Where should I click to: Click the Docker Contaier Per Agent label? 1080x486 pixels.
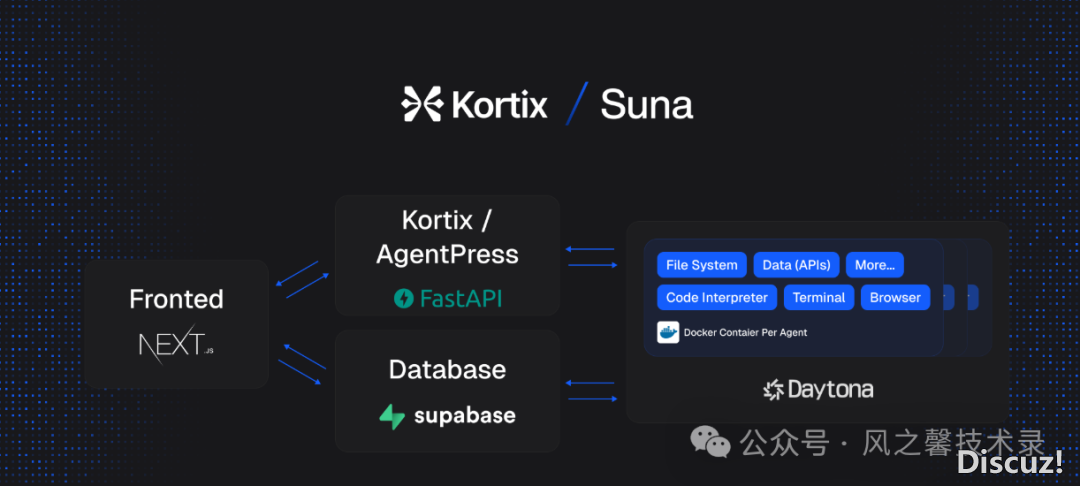pos(745,332)
